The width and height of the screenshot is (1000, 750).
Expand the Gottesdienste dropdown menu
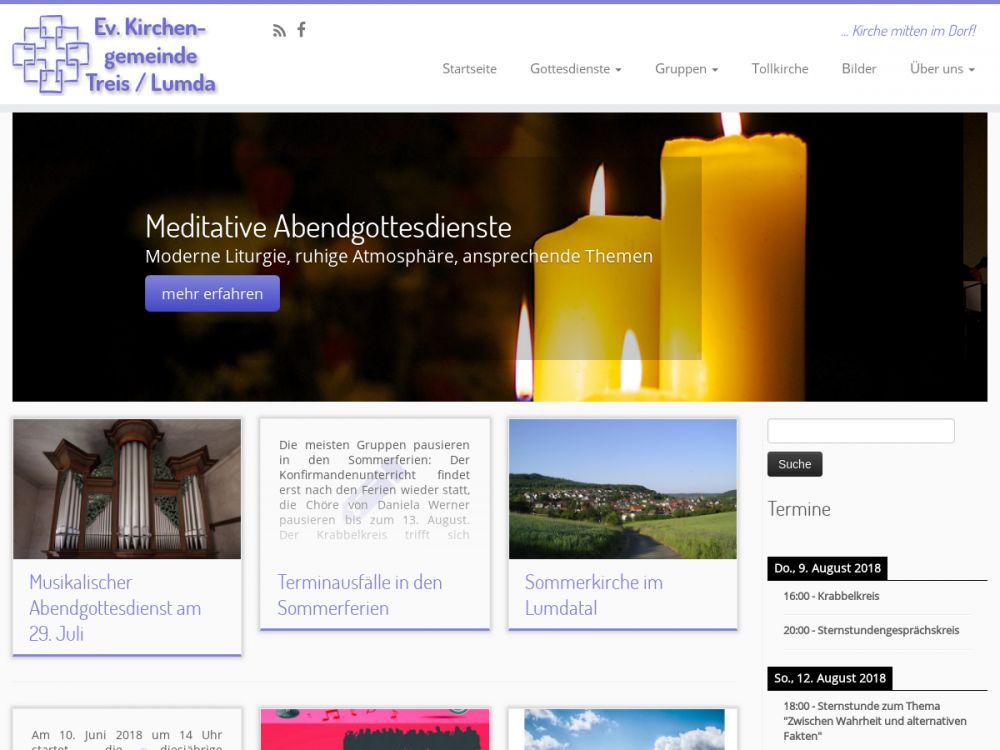coord(575,69)
